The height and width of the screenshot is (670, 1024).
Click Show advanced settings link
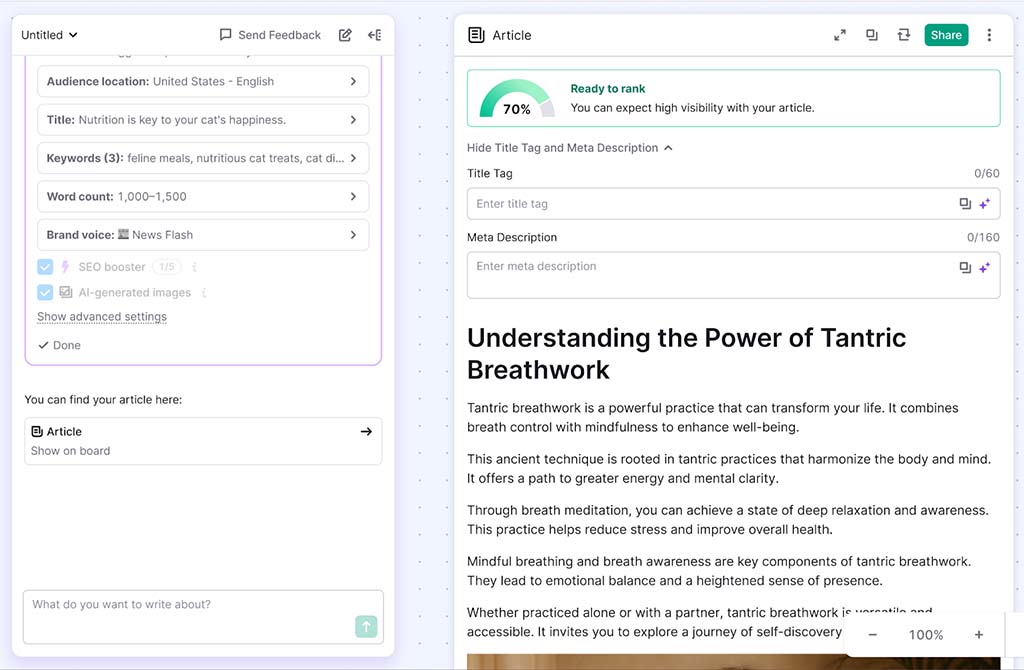click(102, 317)
